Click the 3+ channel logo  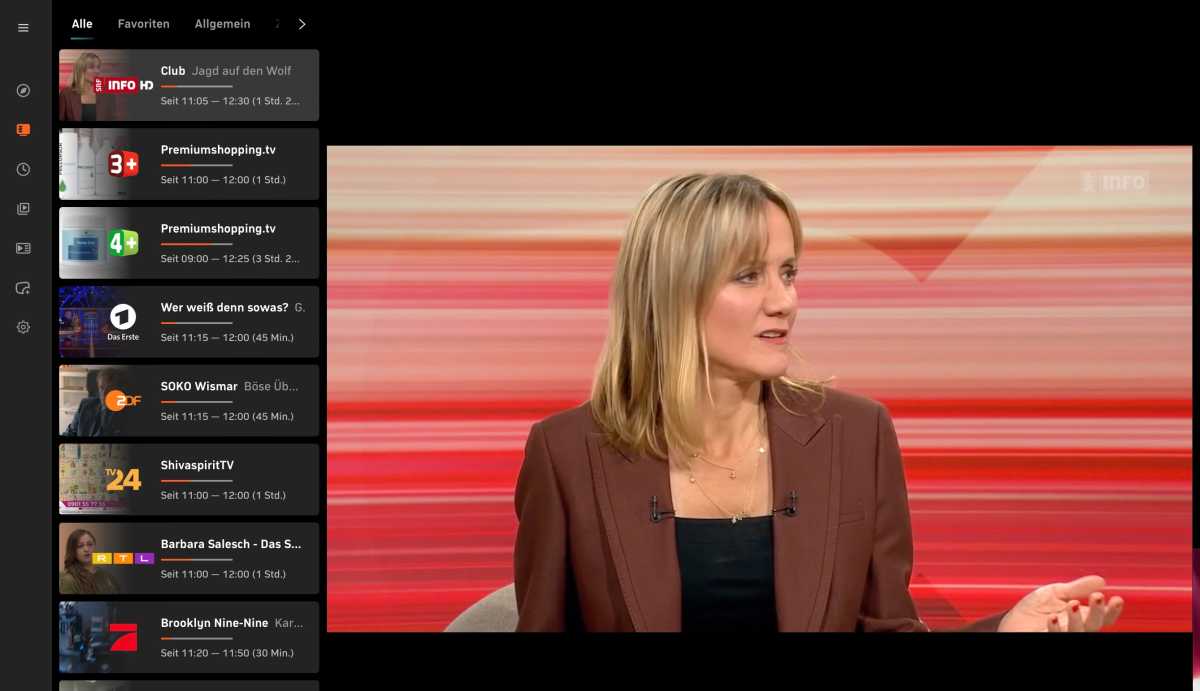click(123, 164)
